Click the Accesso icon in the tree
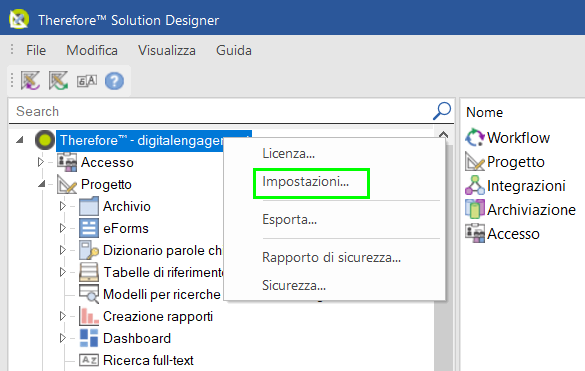 click(x=67, y=162)
